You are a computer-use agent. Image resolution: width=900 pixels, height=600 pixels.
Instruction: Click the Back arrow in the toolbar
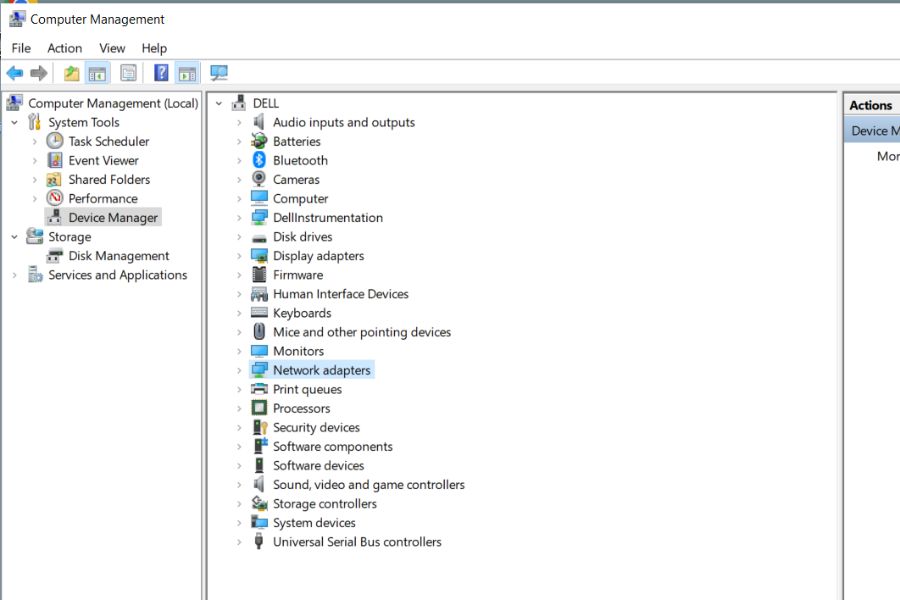click(15, 73)
